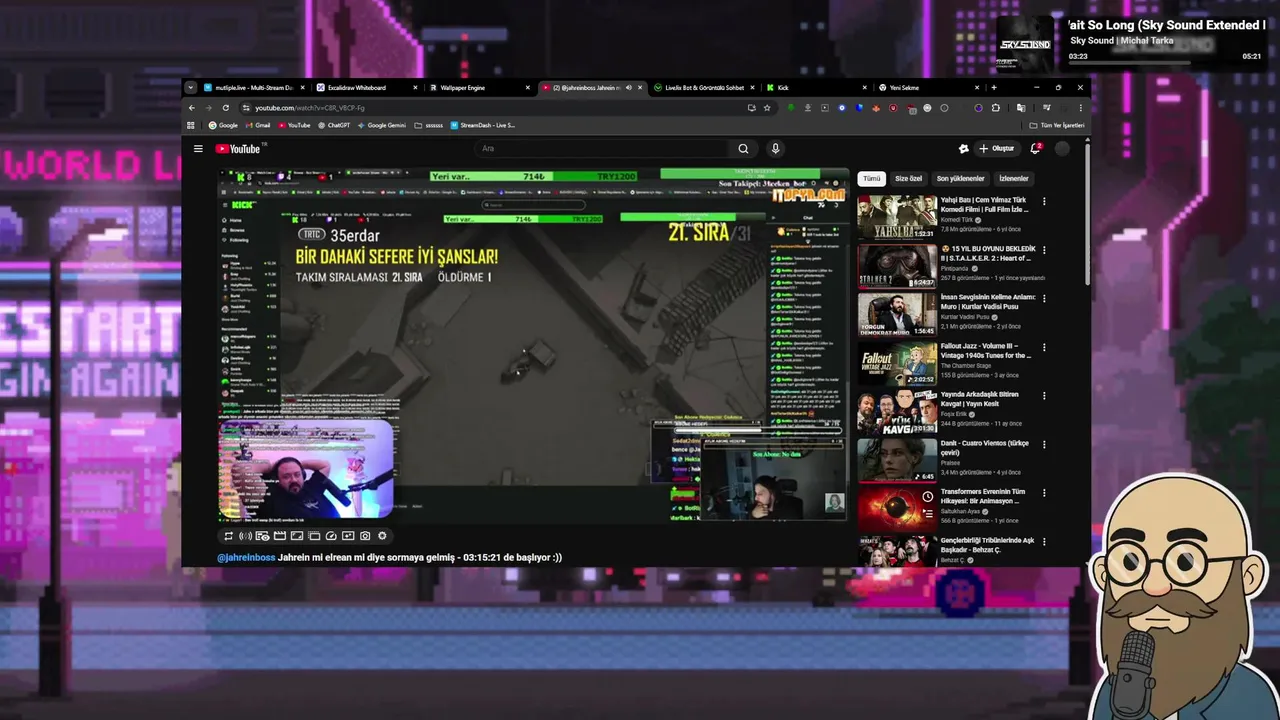The height and width of the screenshot is (720, 1280).
Task: Click the camera screenshot icon below video
Action: 365,536
